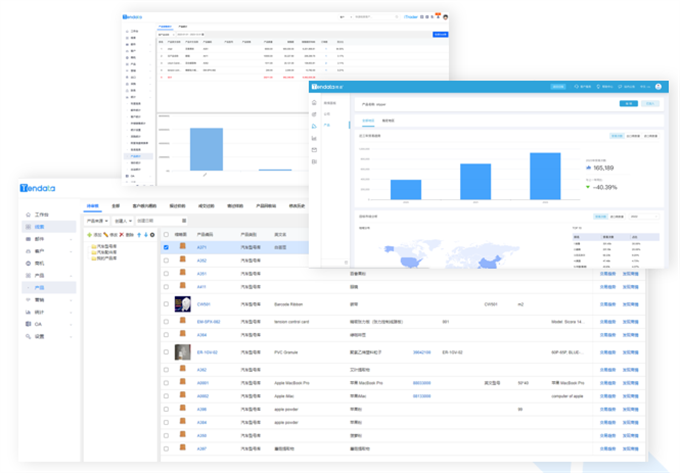The image size is (680, 473).
Task: Toggle the select-all checkbox in table header
Action: tap(166, 234)
